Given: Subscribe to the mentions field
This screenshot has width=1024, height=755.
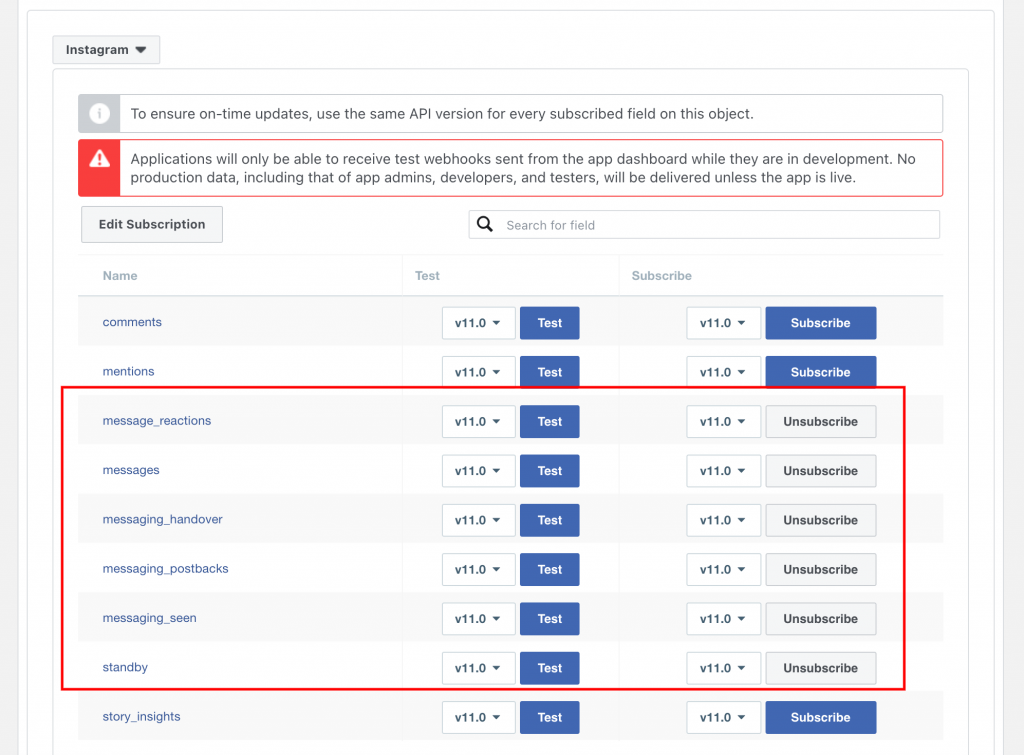Looking at the screenshot, I should (820, 371).
